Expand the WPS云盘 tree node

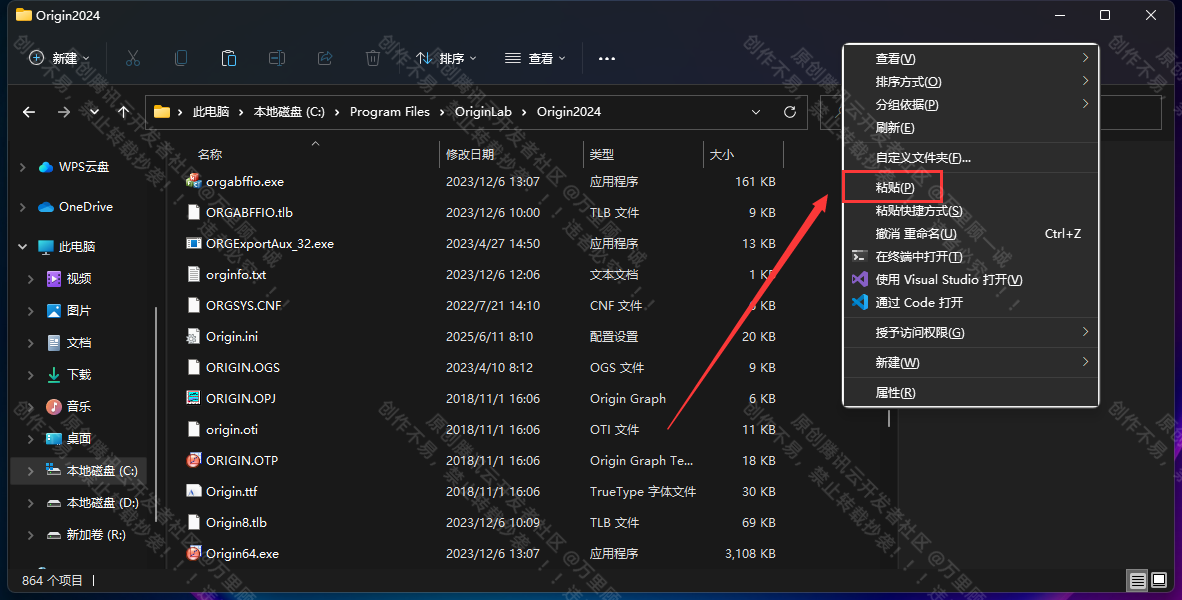(x=23, y=167)
